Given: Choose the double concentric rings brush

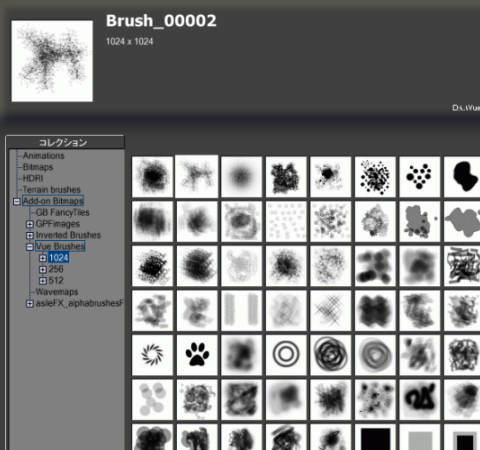Looking at the screenshot, I should pyautogui.click(x=286, y=355).
